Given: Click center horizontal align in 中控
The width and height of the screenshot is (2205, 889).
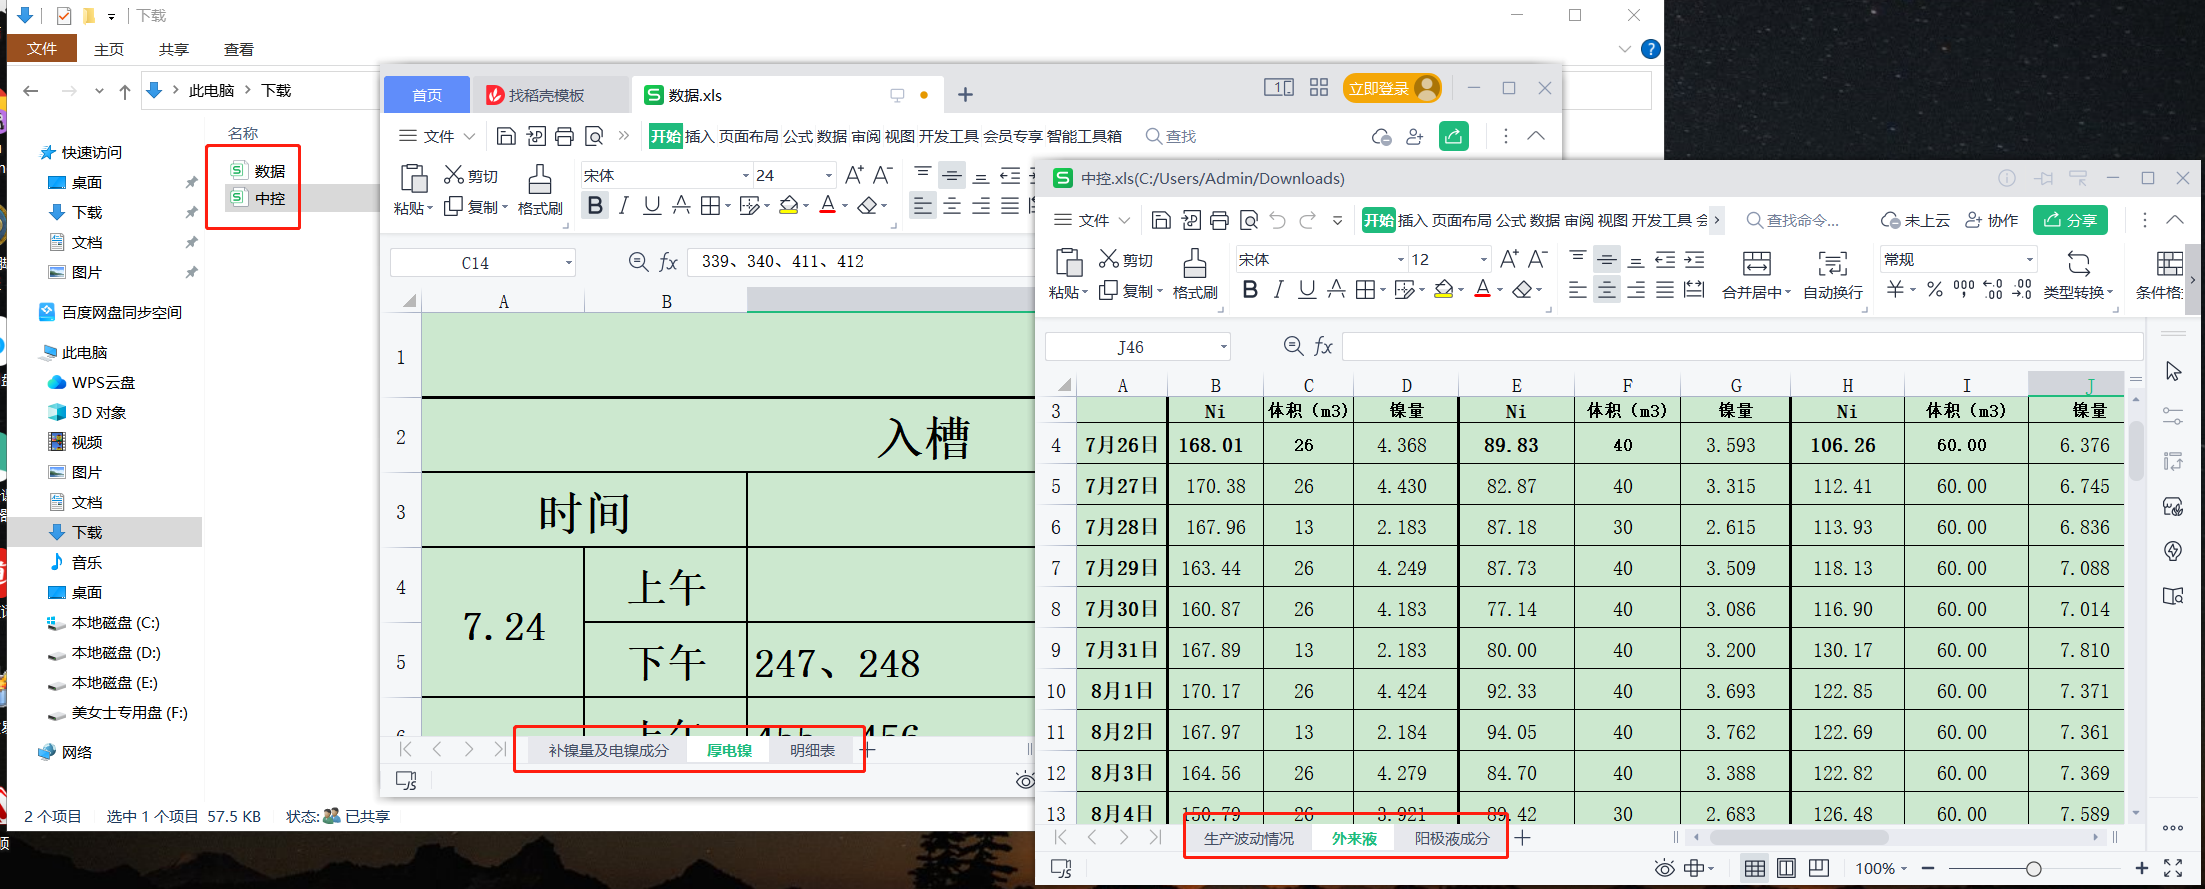Looking at the screenshot, I should click(x=1607, y=290).
